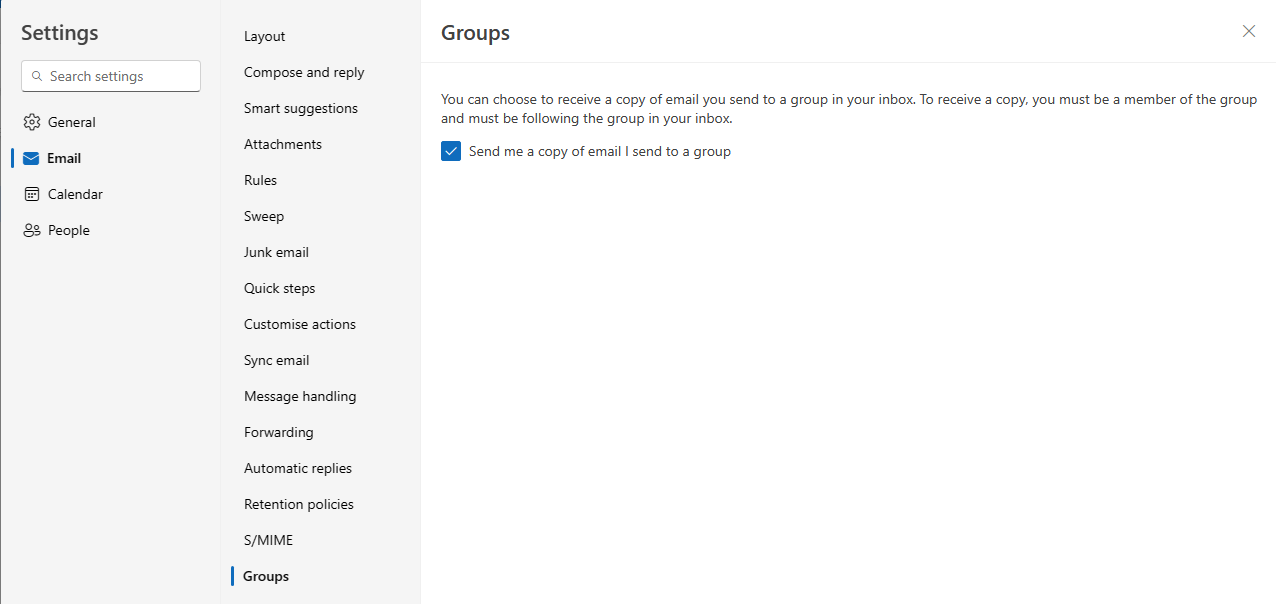Open People settings category

click(x=110, y=230)
